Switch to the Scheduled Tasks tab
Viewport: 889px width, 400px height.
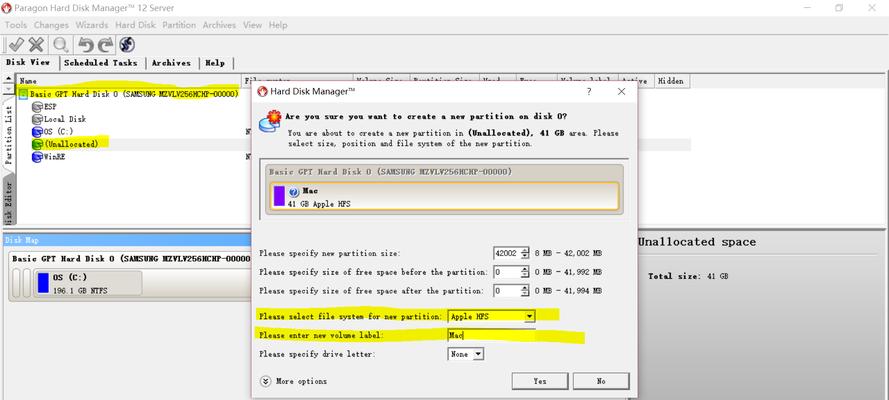click(100, 63)
